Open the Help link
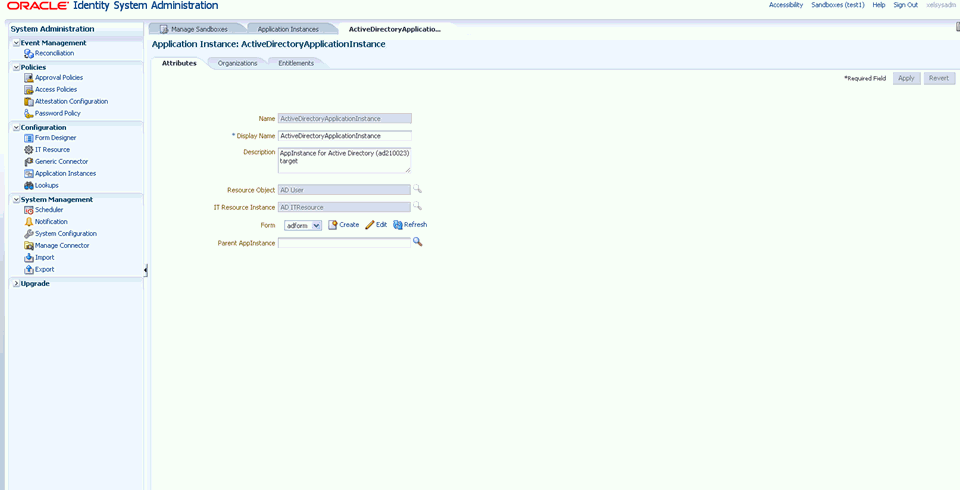The image size is (960, 490). pos(879,5)
